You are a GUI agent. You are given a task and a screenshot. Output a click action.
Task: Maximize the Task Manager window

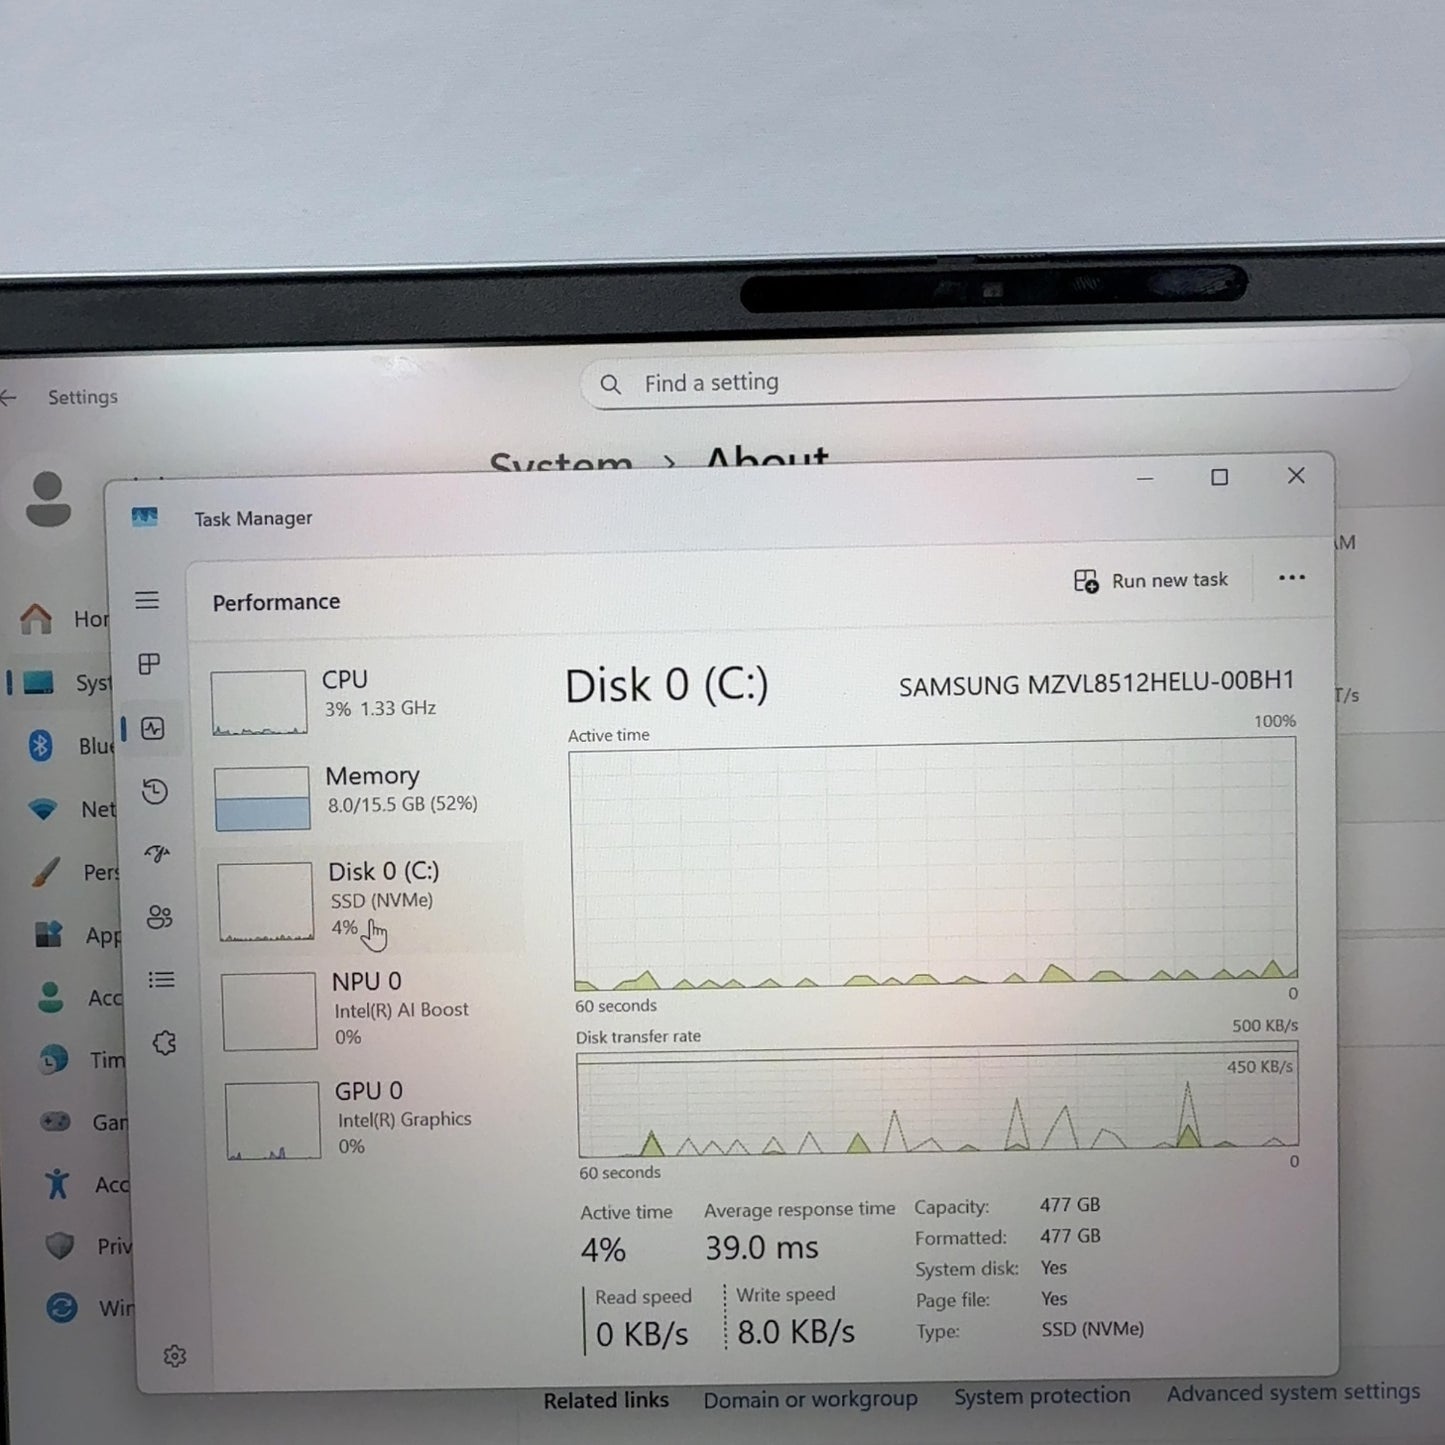tap(1219, 478)
